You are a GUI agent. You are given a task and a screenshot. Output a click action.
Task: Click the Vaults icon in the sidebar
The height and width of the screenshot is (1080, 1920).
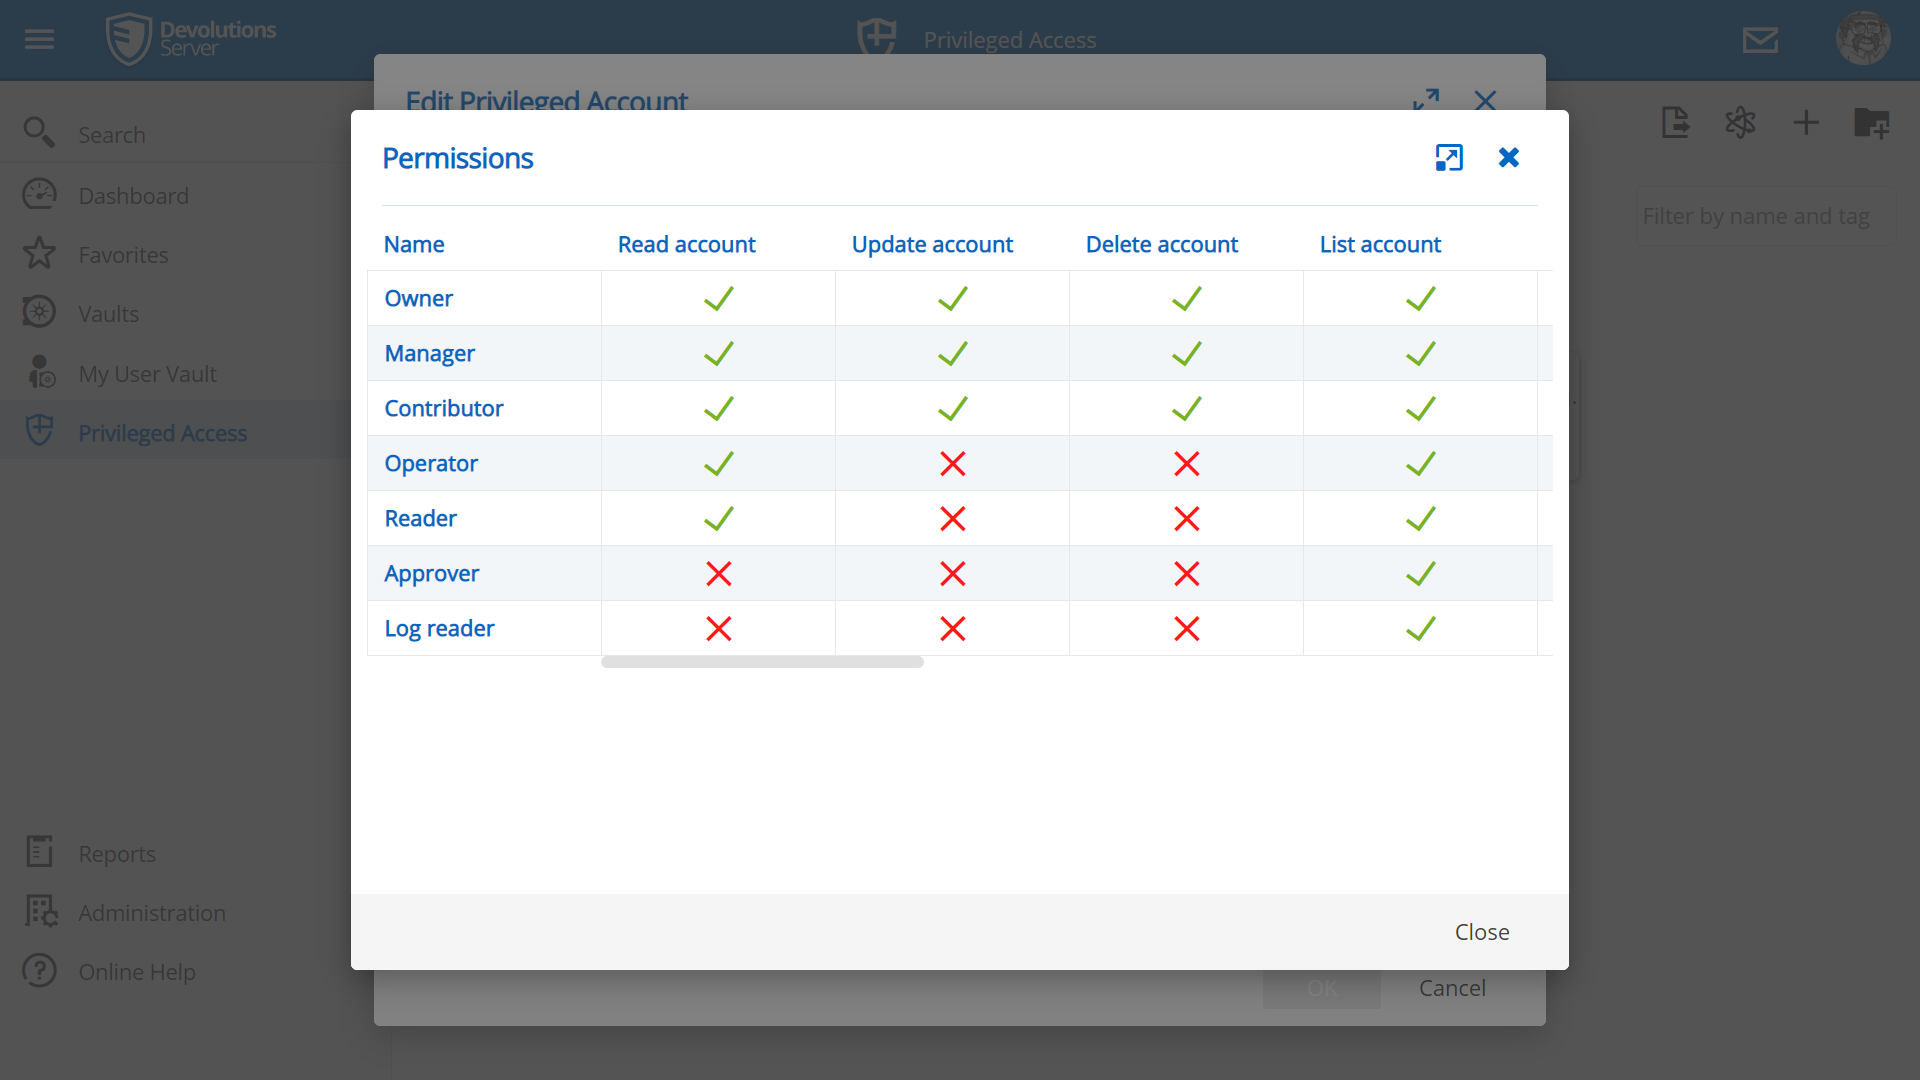39,313
